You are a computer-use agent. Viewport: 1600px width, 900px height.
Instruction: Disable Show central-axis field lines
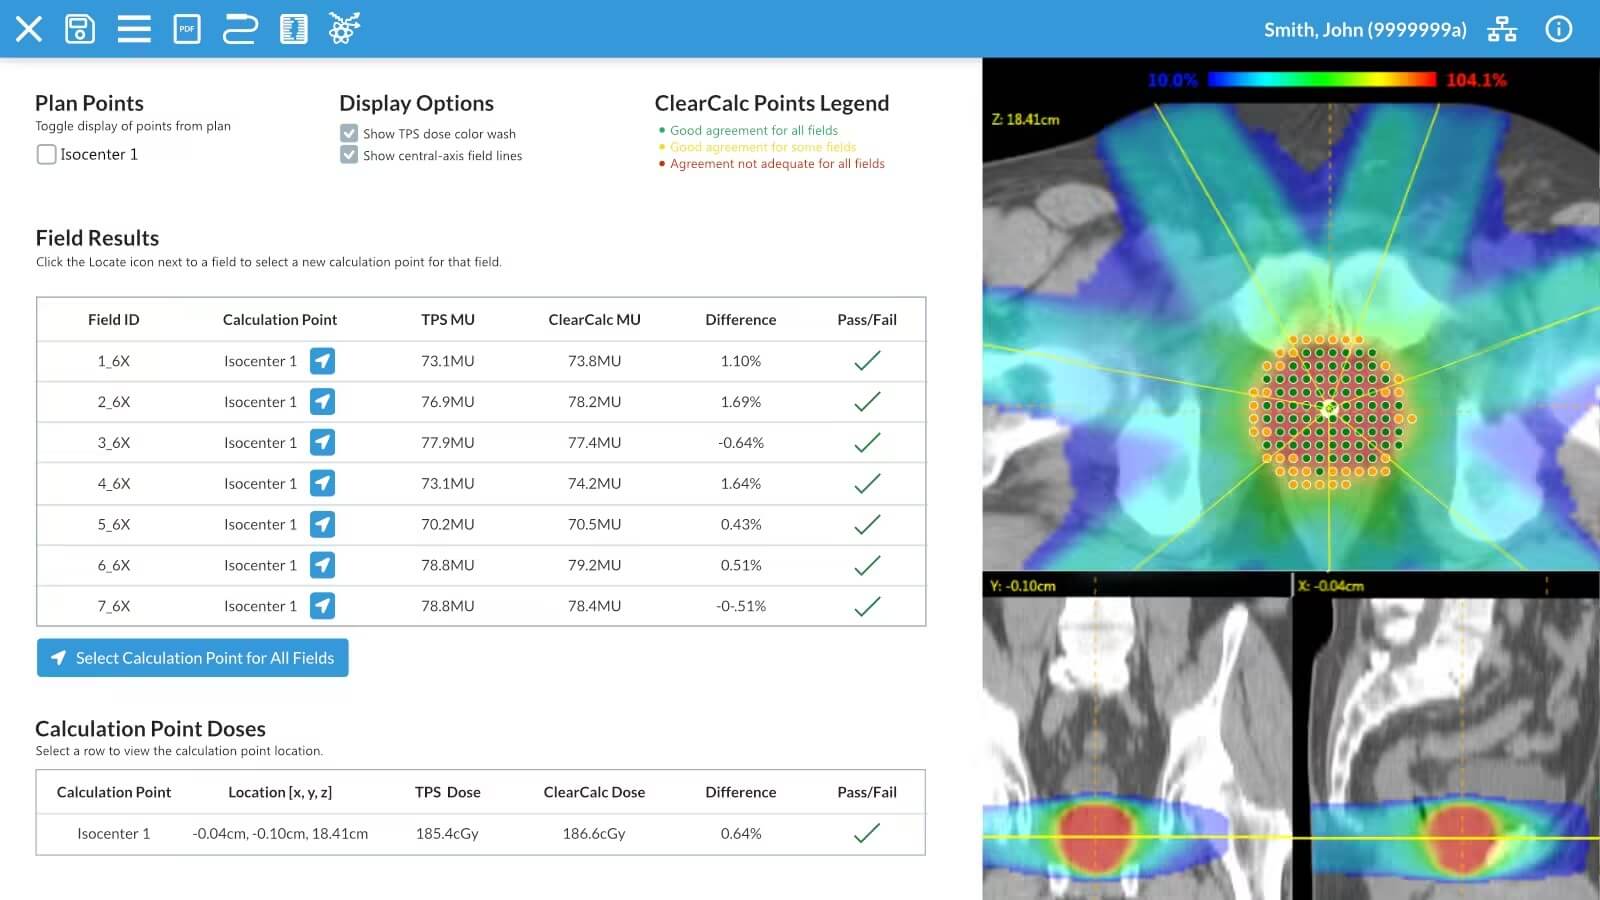[x=349, y=155]
